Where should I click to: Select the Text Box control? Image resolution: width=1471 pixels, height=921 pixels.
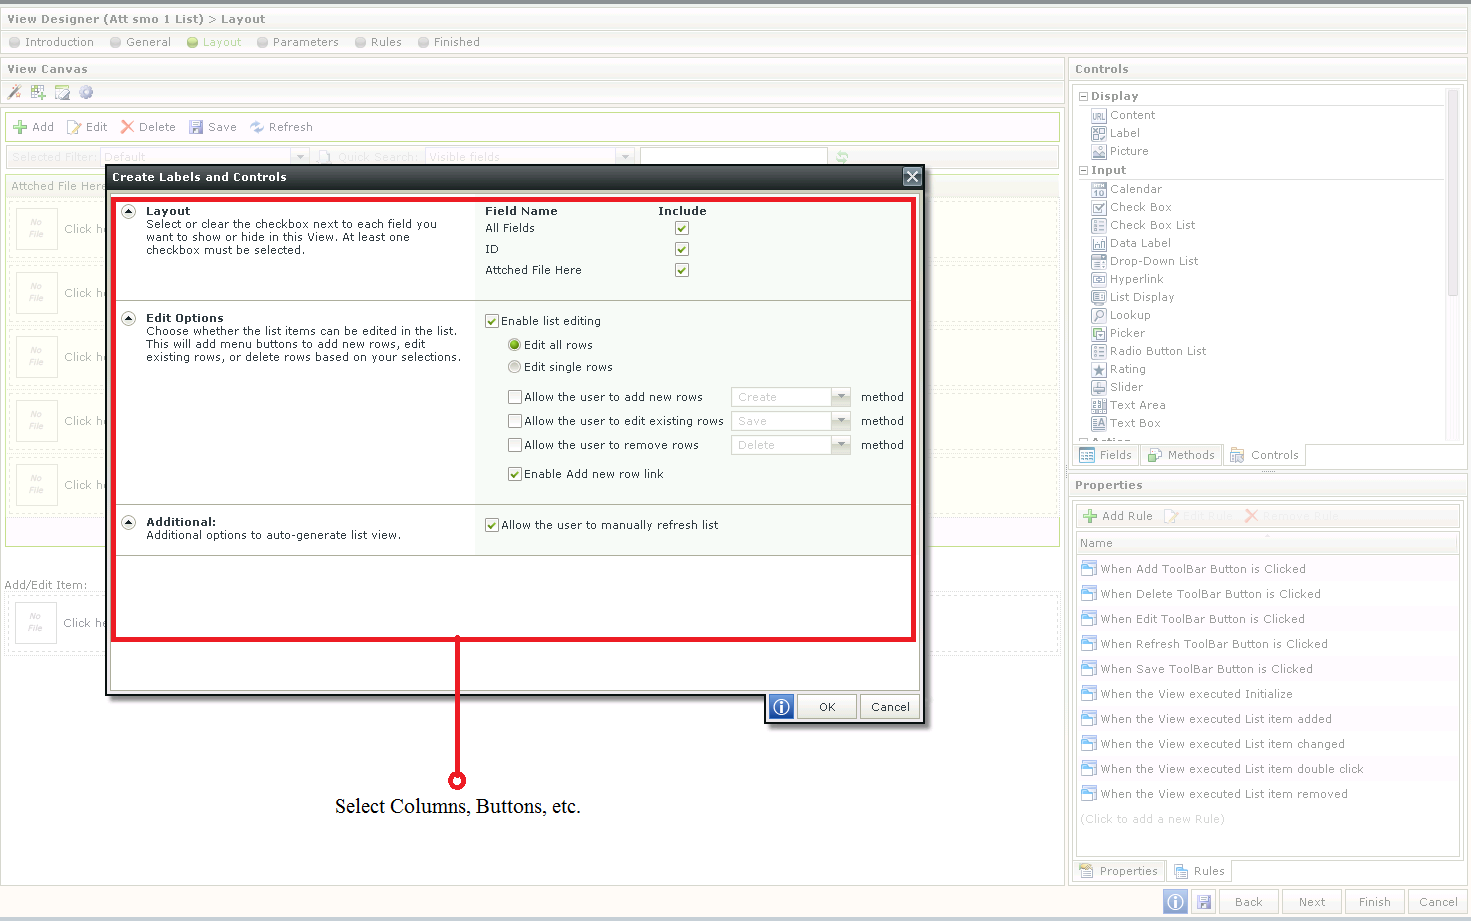pyautogui.click(x=1126, y=423)
